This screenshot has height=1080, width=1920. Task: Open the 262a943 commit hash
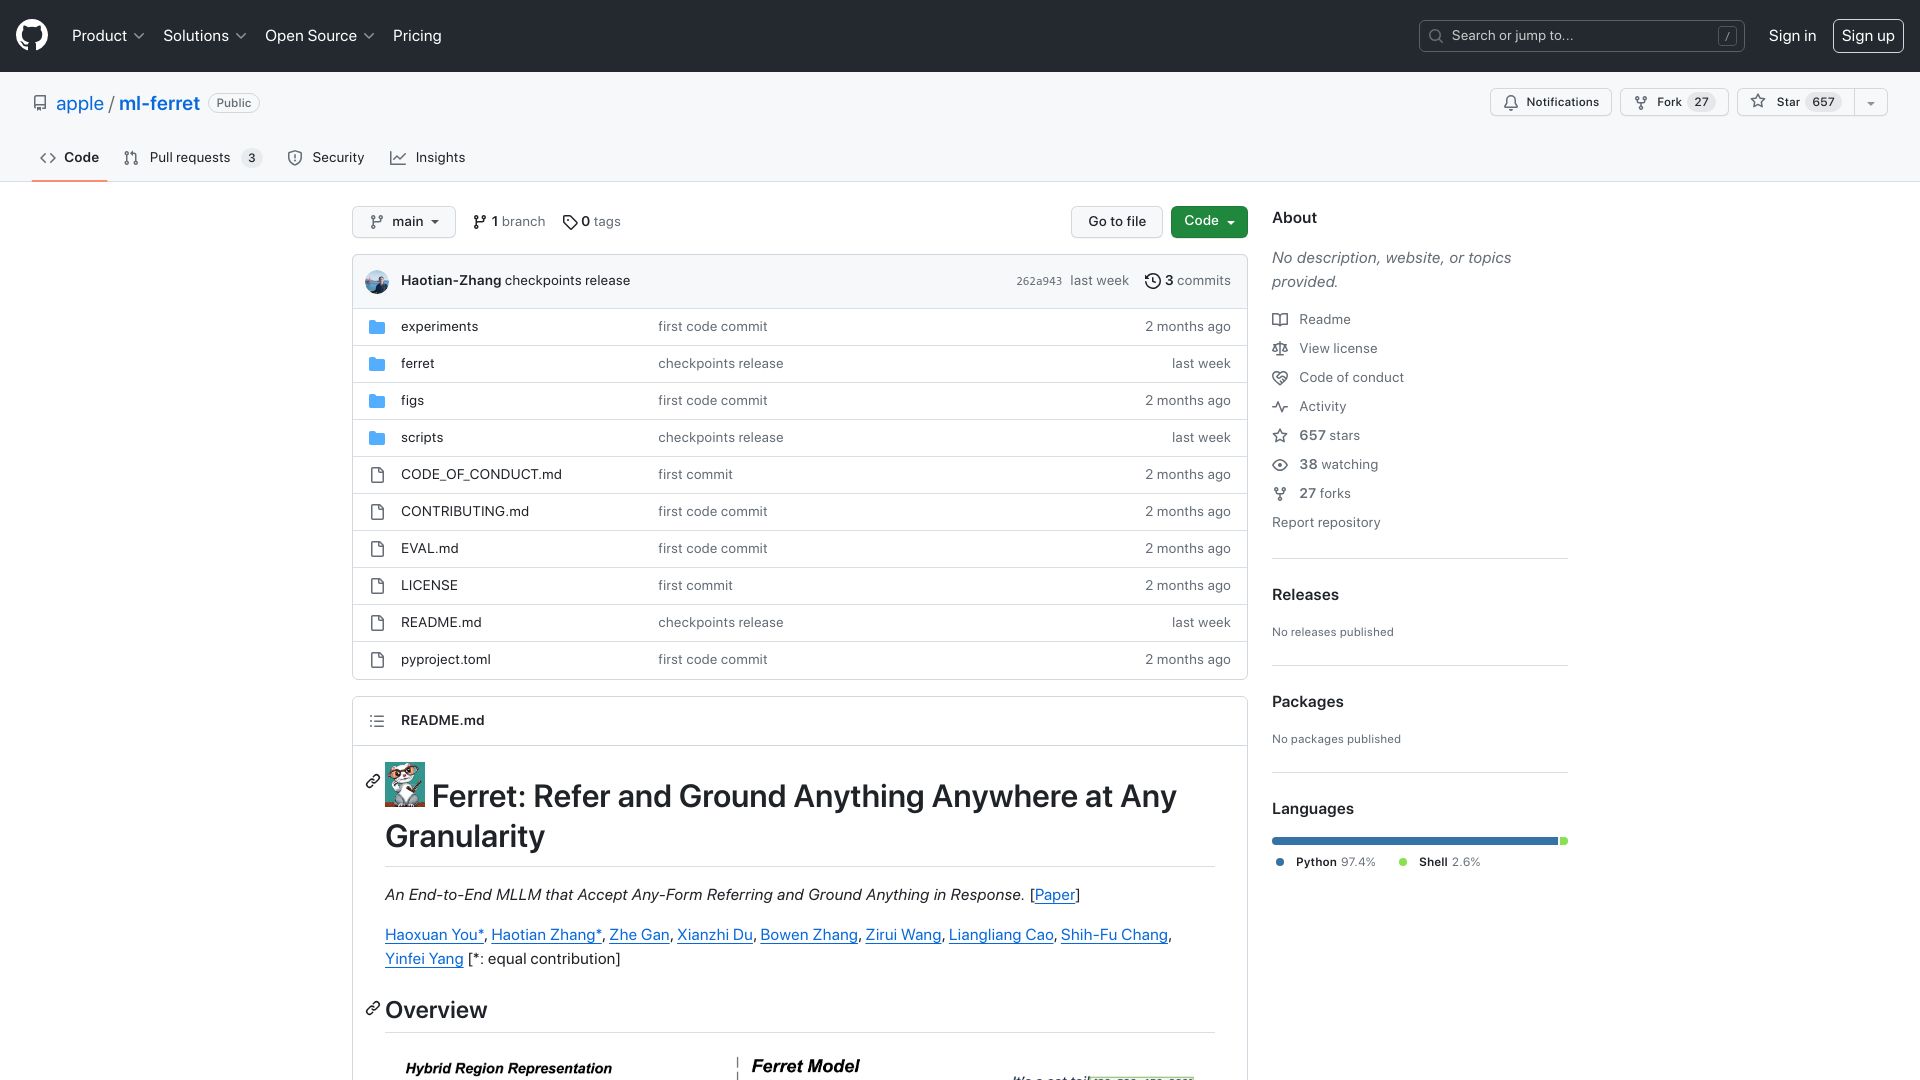coord(1039,282)
